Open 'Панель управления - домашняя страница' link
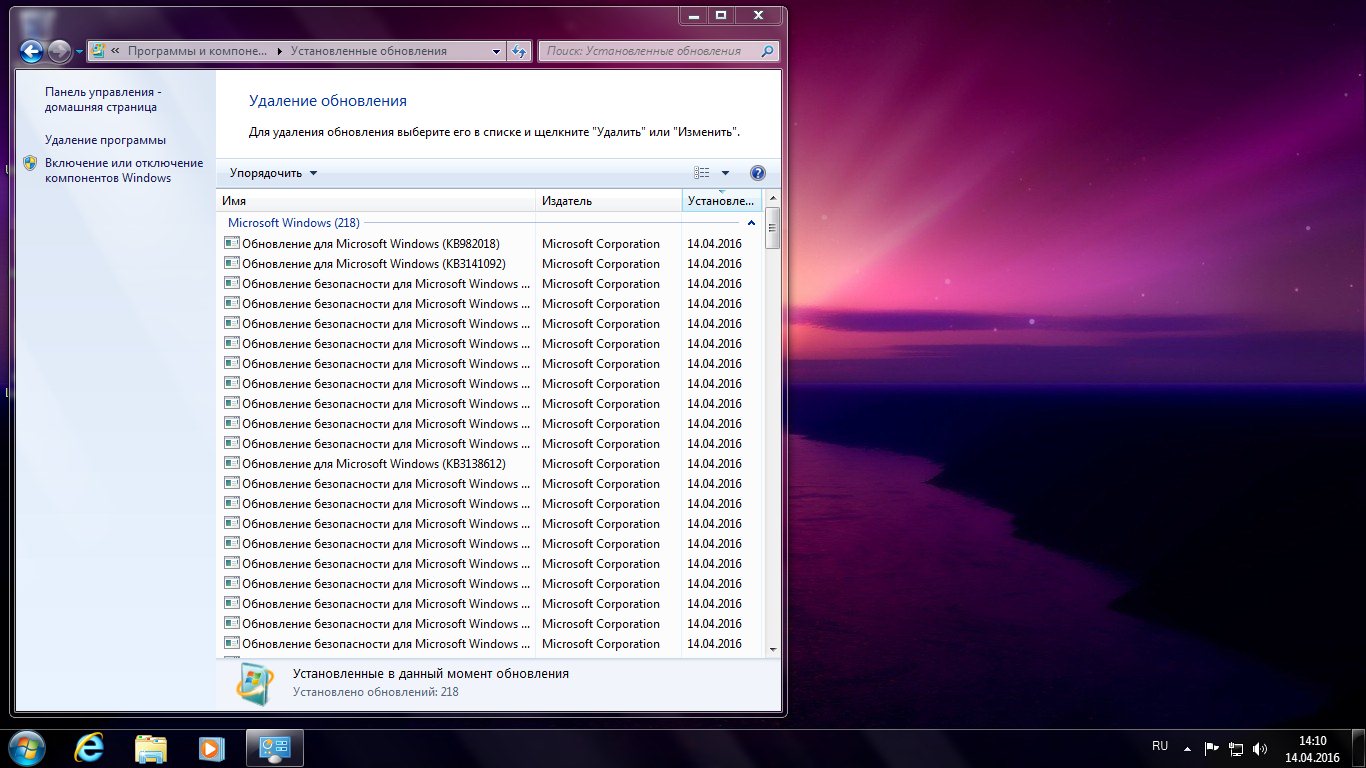The height and width of the screenshot is (768, 1366). coord(103,99)
